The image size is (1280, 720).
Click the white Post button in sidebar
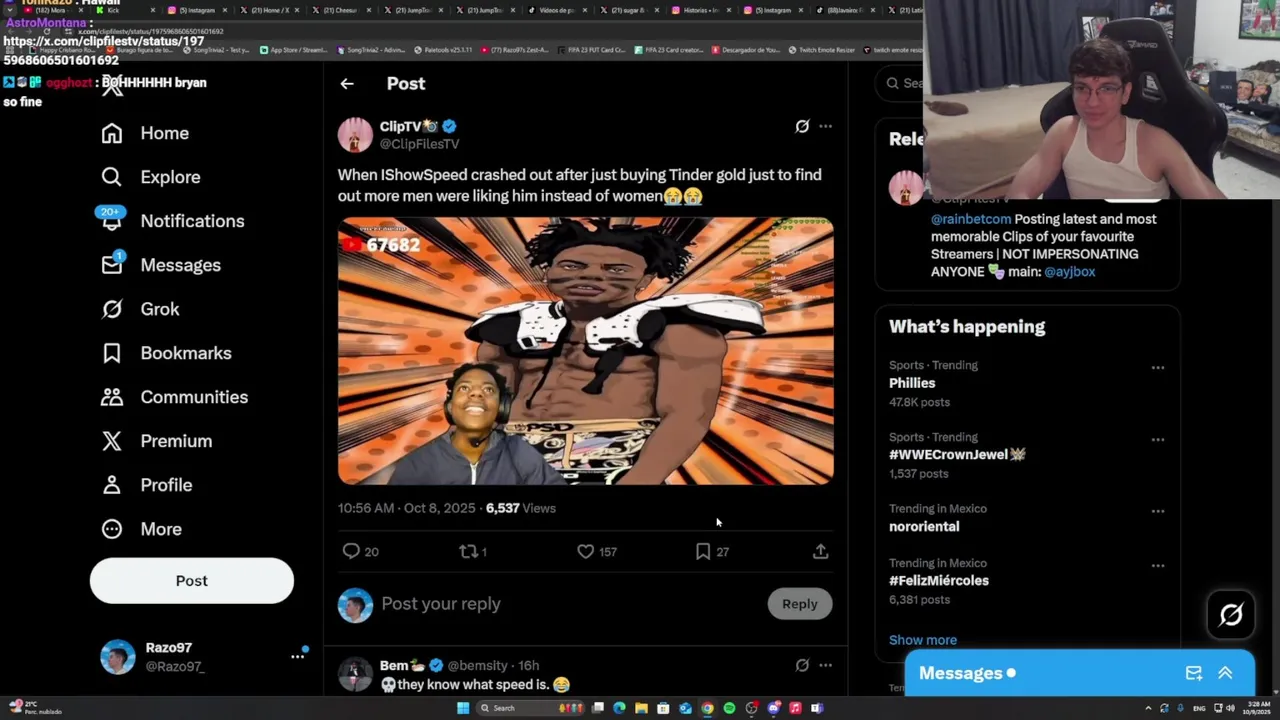click(192, 581)
